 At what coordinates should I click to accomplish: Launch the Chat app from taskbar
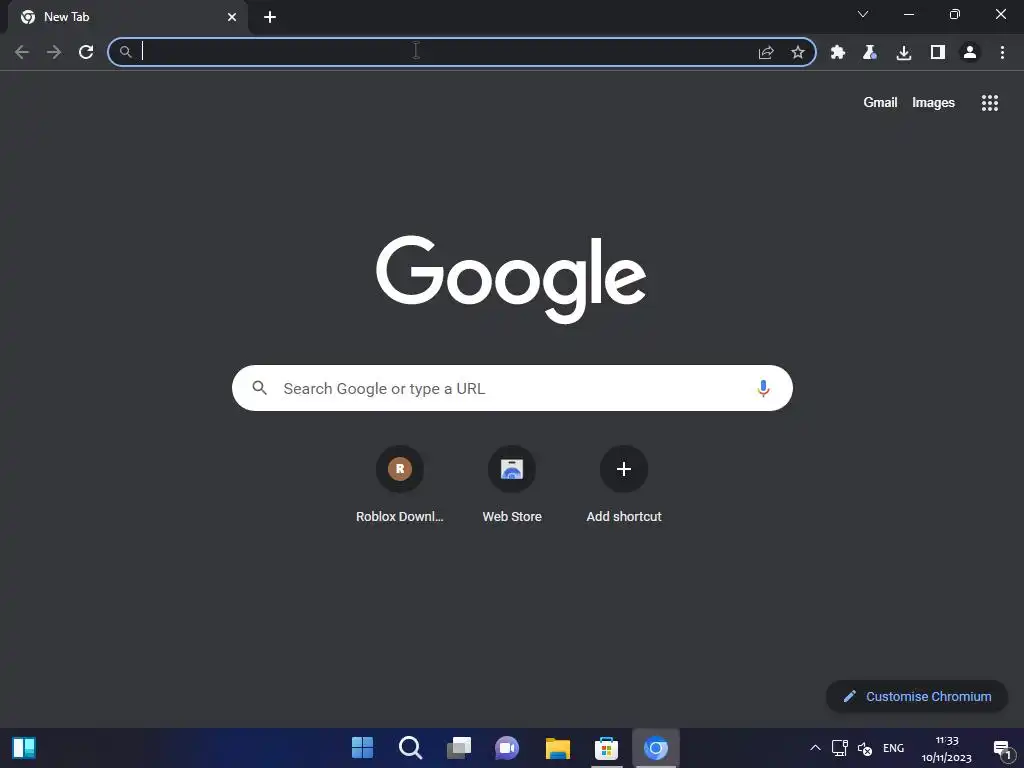tap(507, 748)
